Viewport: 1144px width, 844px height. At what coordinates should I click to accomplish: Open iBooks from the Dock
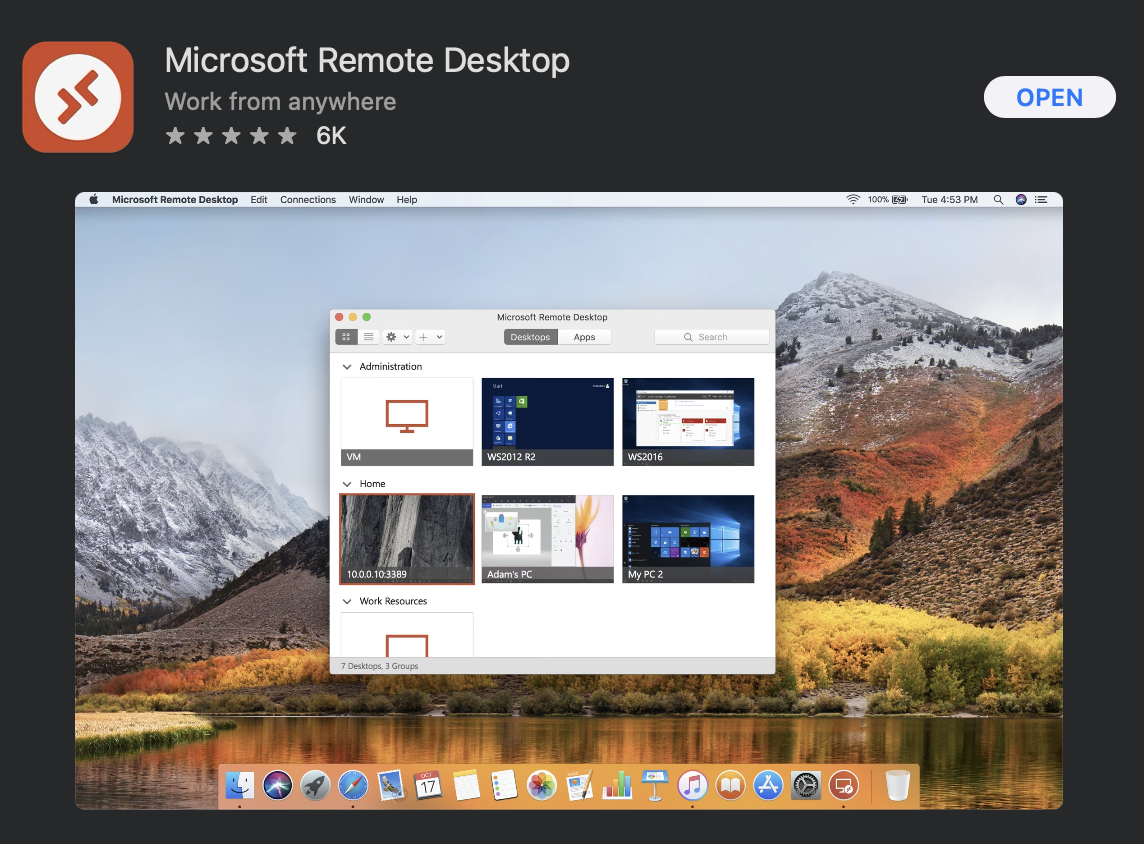point(730,786)
